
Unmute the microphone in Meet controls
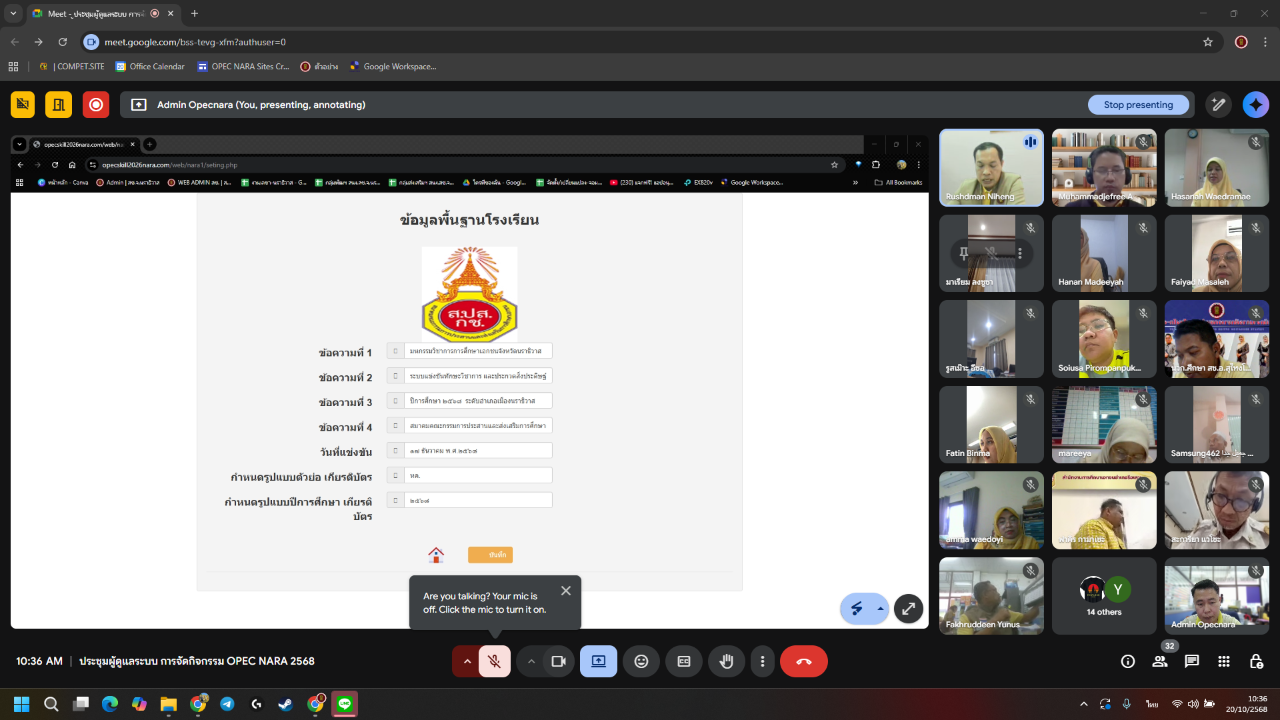494,661
